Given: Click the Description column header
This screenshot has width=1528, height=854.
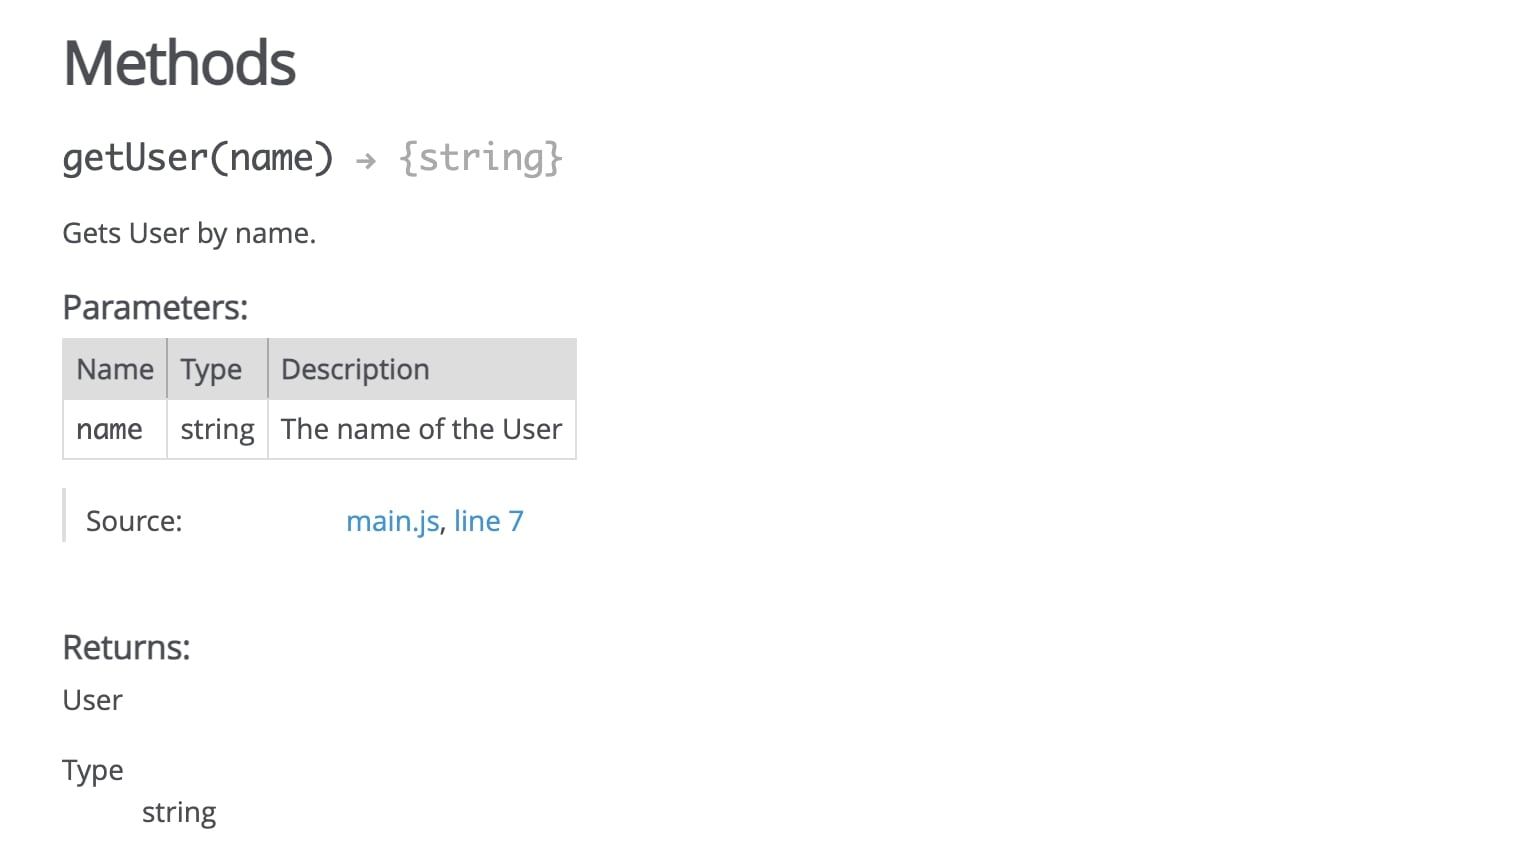Looking at the screenshot, I should [355, 369].
